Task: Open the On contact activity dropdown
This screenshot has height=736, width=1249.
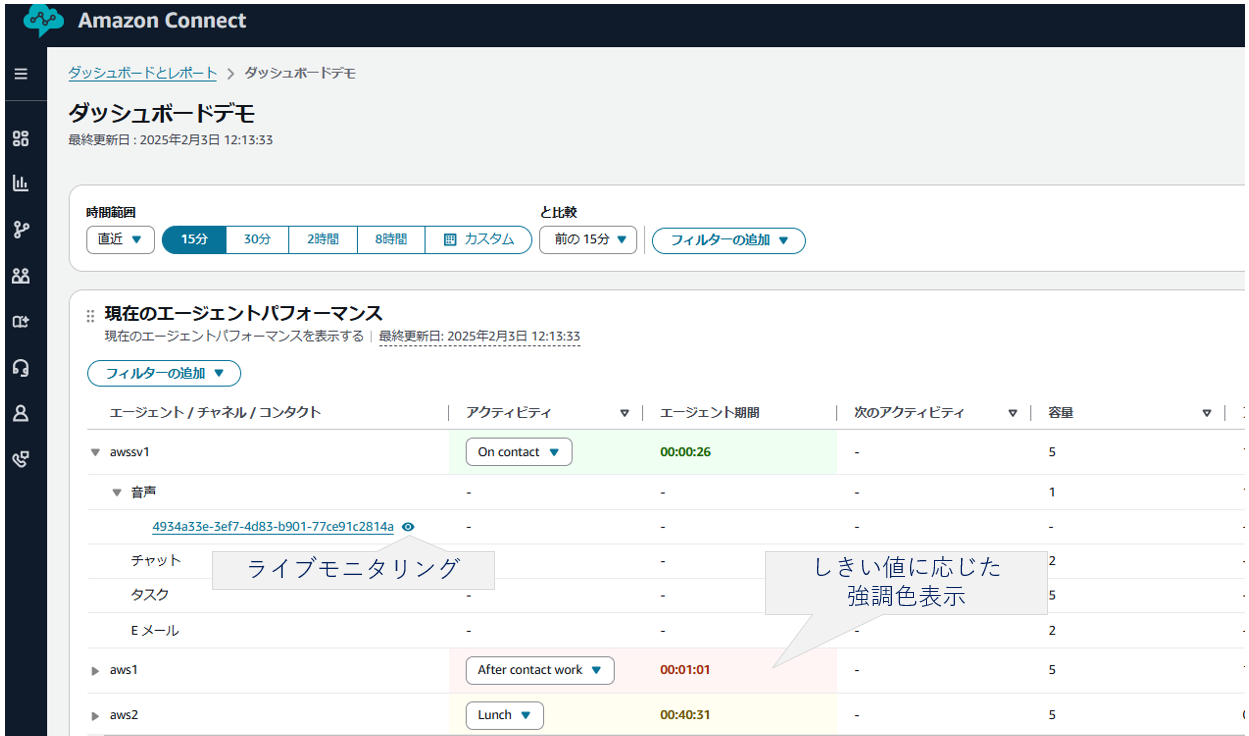Action: tap(519, 452)
